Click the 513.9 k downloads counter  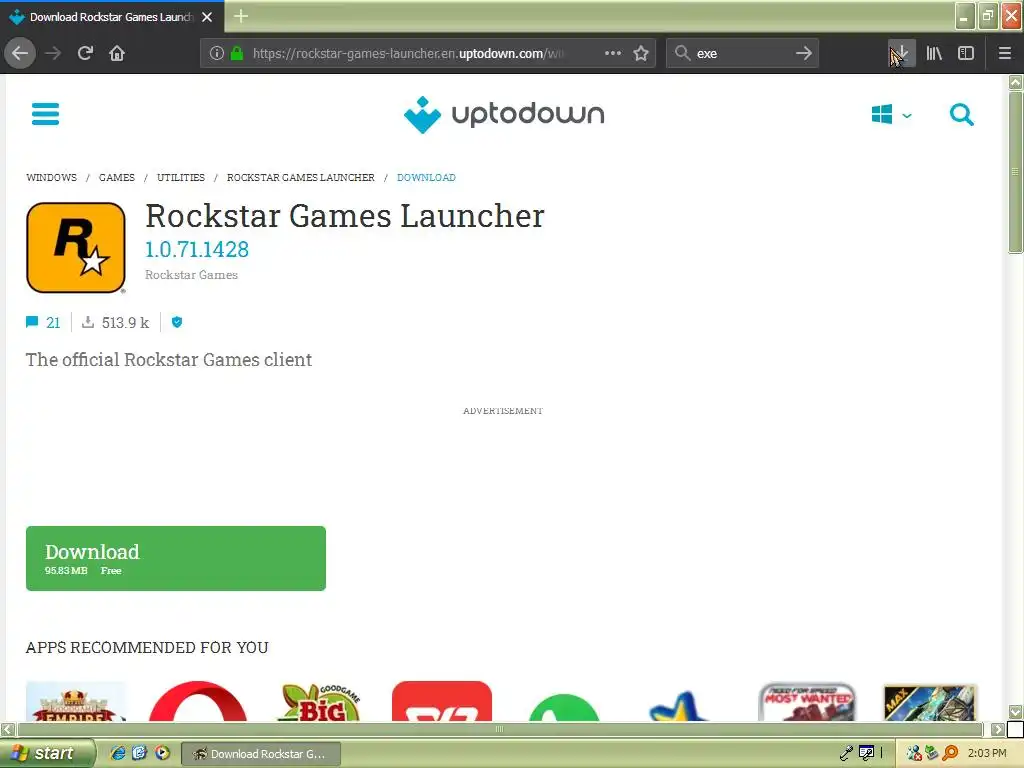[116, 323]
